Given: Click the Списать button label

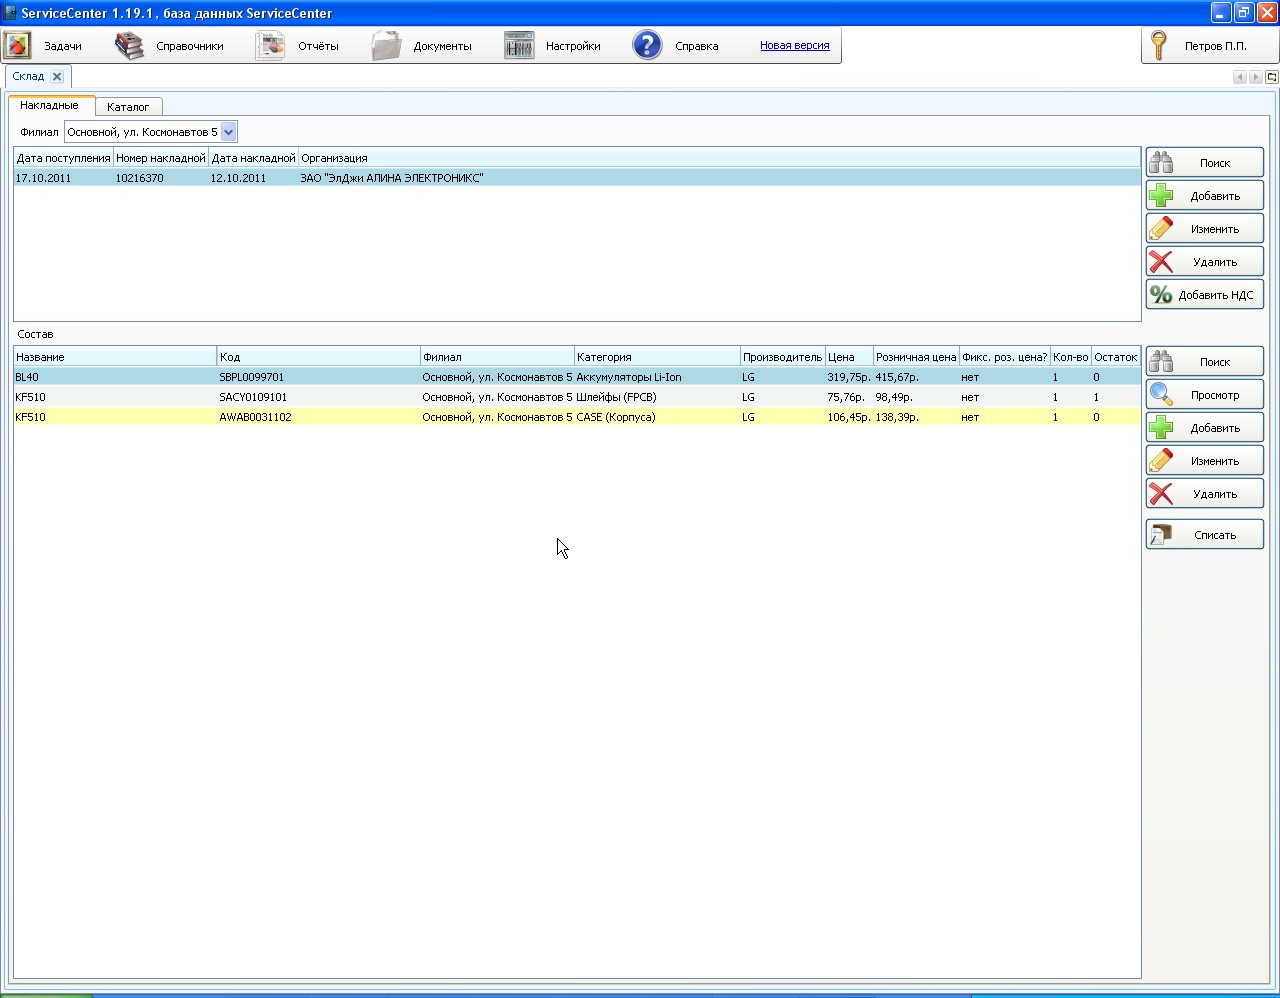Looking at the screenshot, I should pos(1215,535).
